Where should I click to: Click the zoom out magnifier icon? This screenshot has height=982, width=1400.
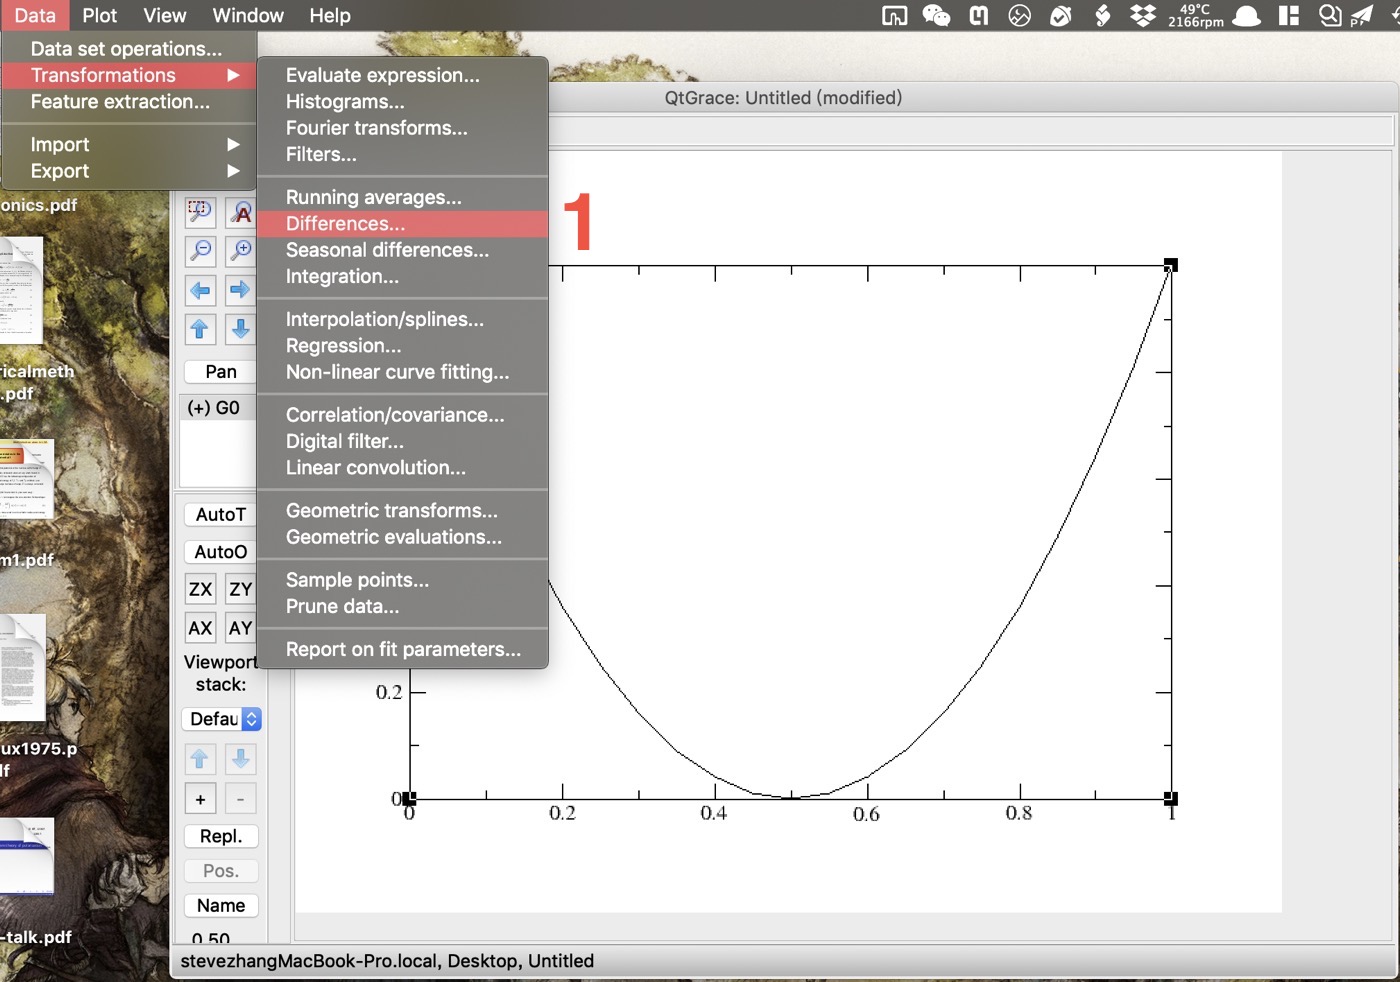click(x=200, y=250)
